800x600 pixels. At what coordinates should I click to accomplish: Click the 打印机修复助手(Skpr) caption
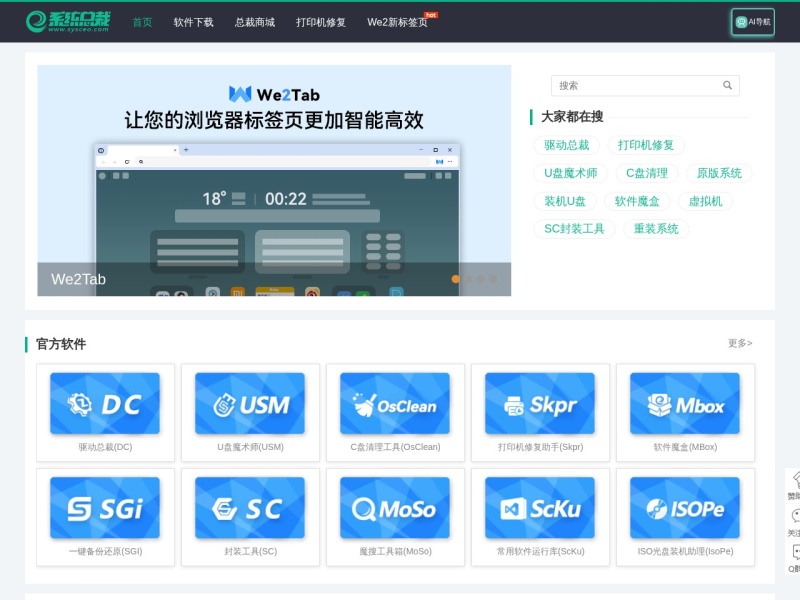pos(540,447)
